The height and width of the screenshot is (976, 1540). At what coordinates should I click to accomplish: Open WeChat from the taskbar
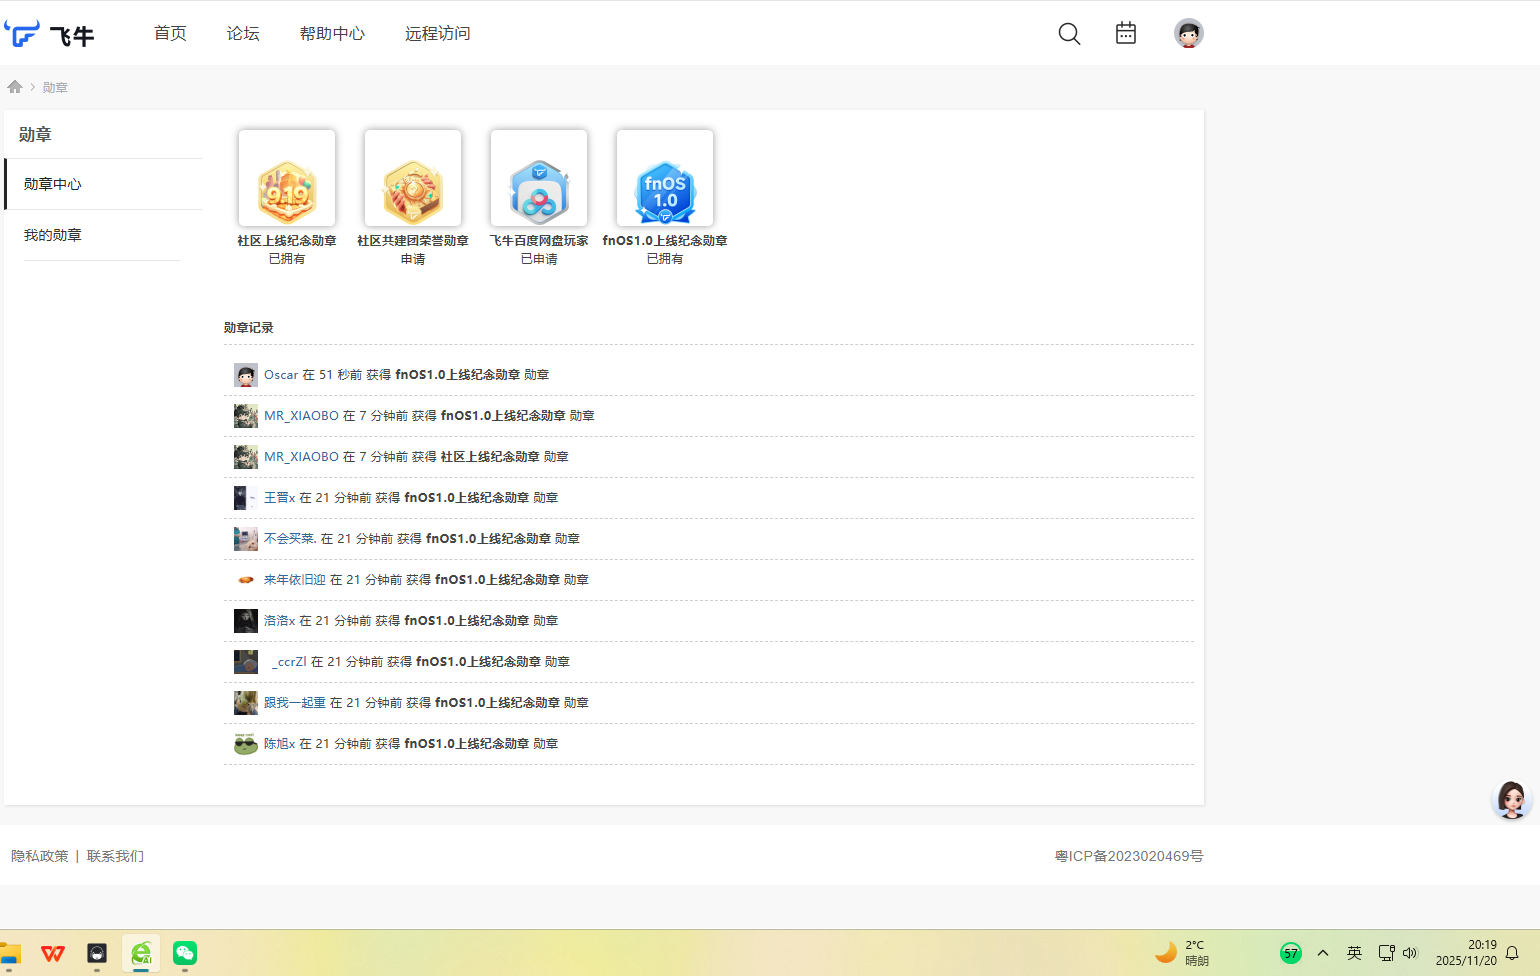click(185, 953)
